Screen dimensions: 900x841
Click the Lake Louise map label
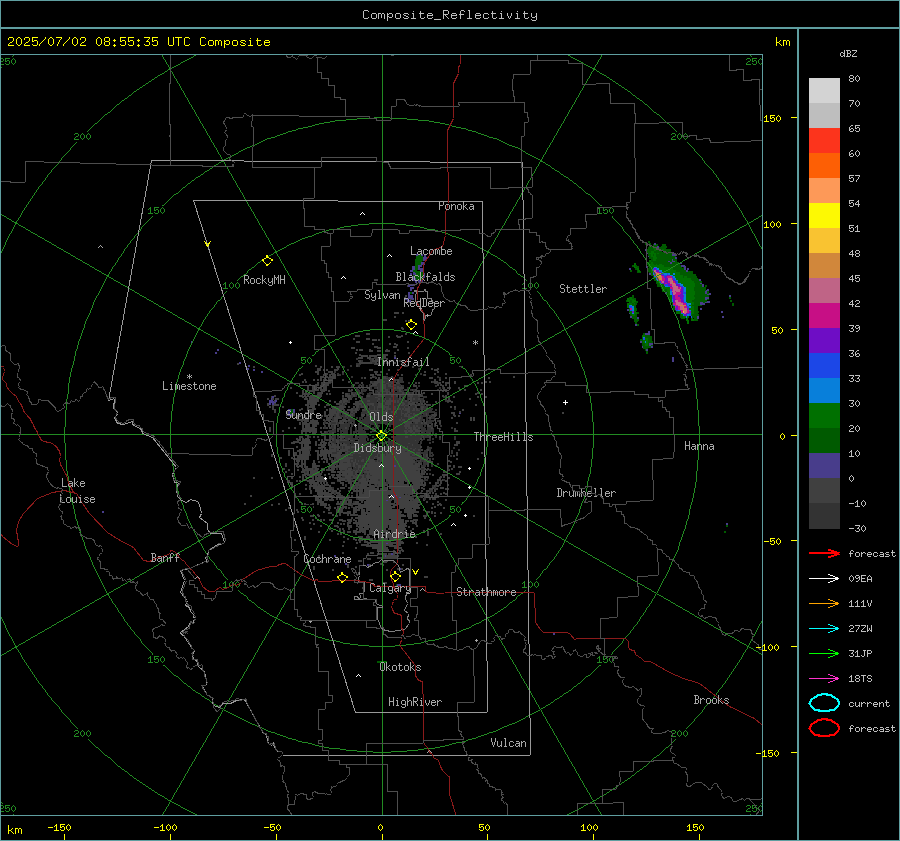point(78,491)
